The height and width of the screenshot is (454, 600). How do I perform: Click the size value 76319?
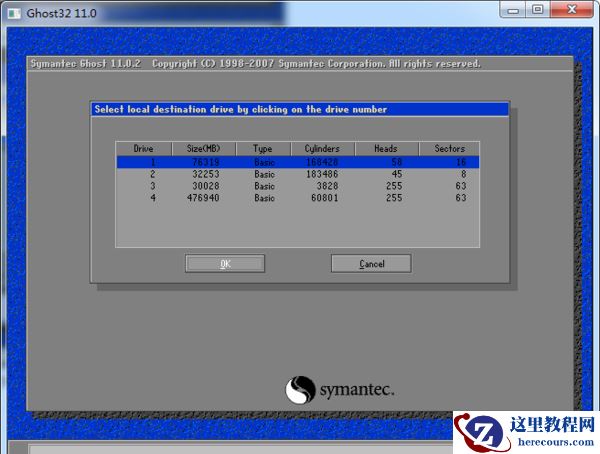206,162
